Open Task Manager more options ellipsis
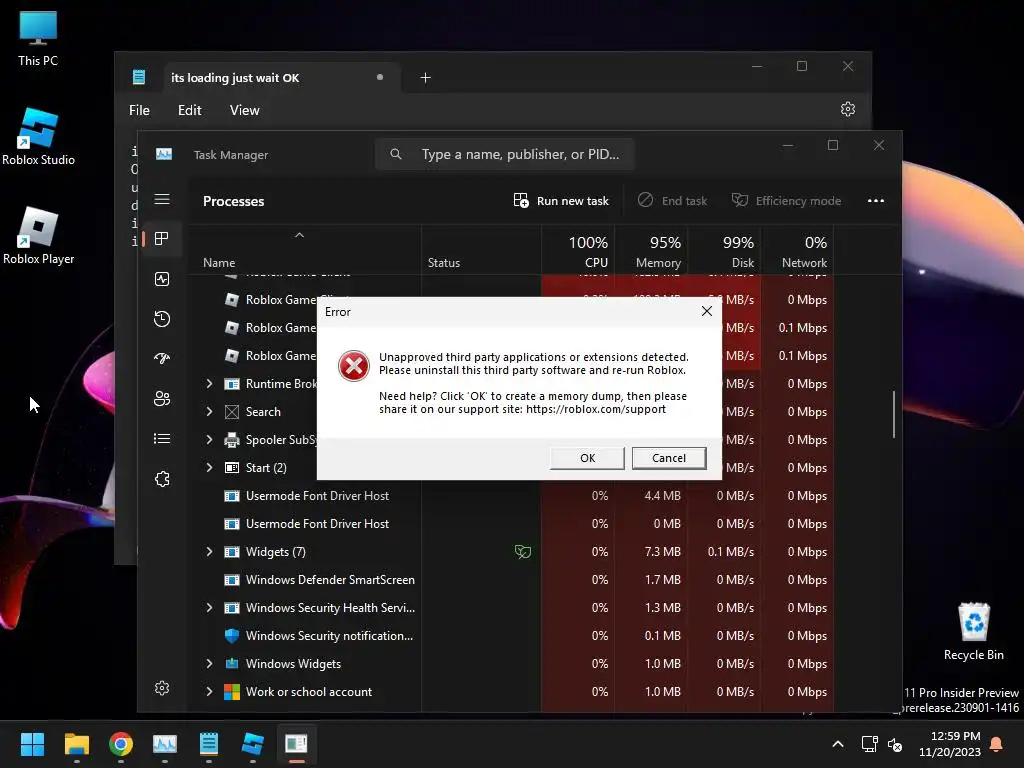 coord(876,200)
